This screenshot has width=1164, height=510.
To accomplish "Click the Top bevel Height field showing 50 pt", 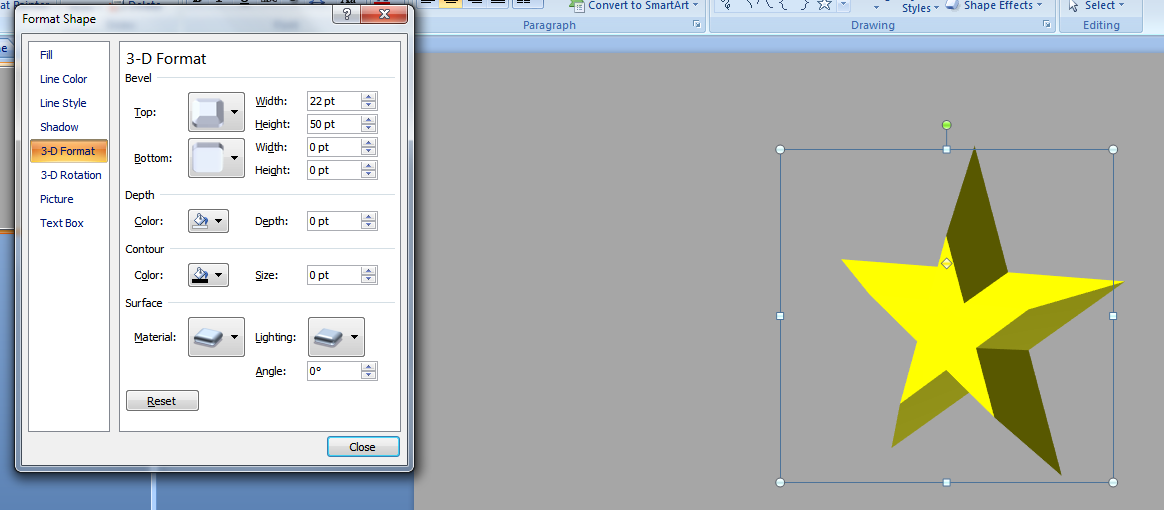I will [334, 124].
